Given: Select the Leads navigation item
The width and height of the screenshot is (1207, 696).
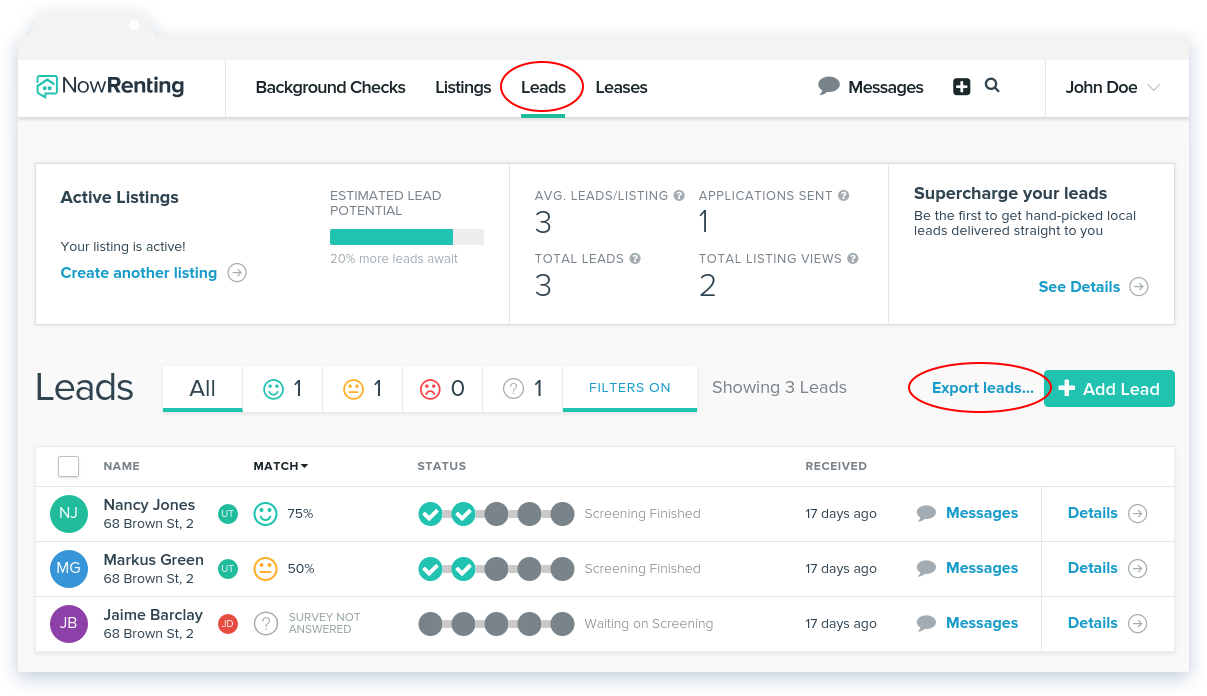Looking at the screenshot, I should point(543,87).
